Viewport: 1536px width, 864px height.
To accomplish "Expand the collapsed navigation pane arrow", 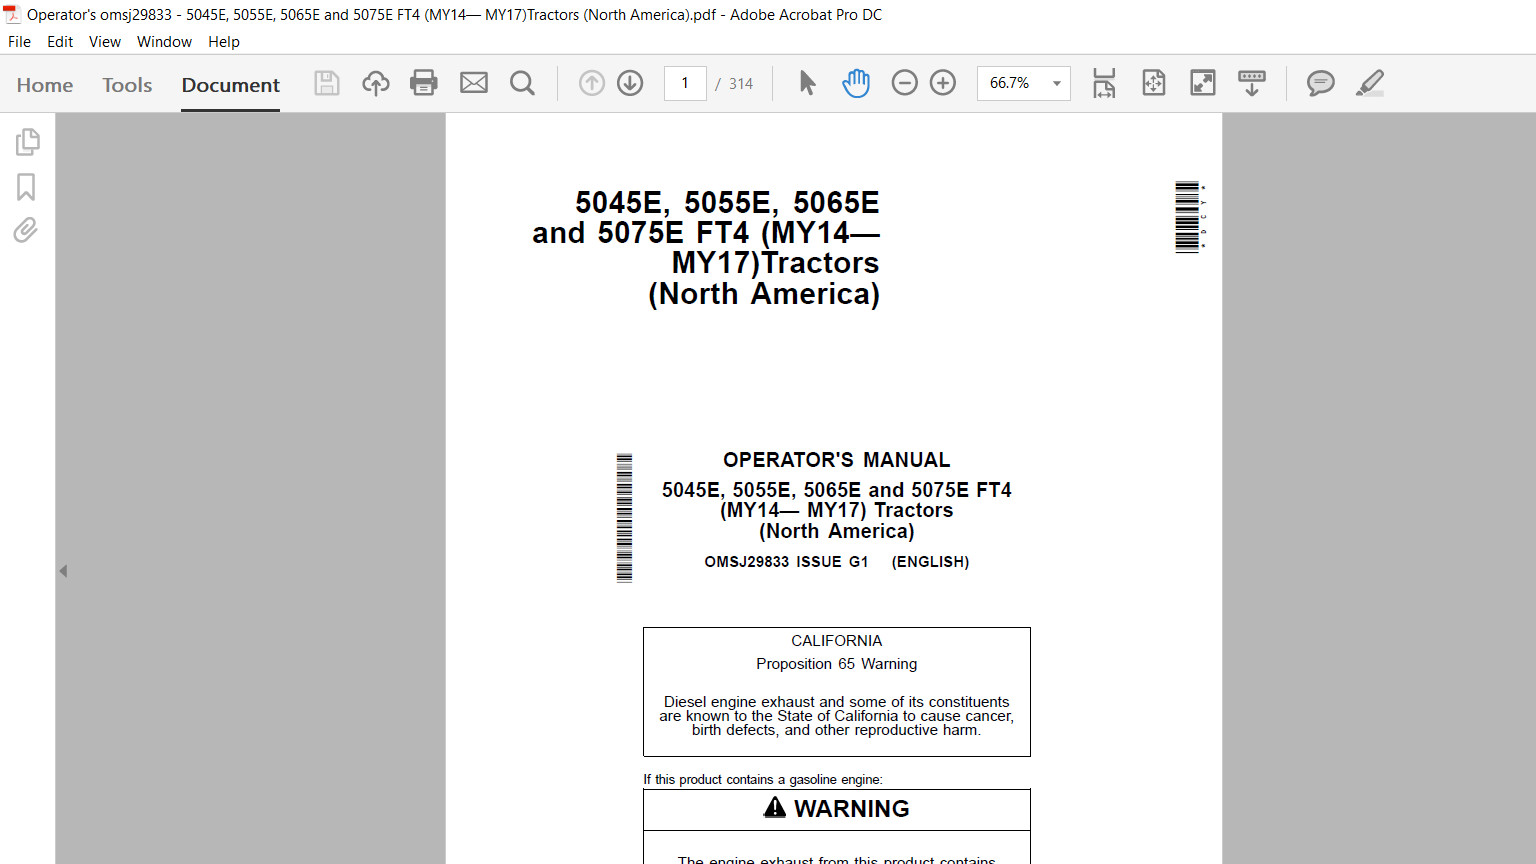I will point(63,571).
